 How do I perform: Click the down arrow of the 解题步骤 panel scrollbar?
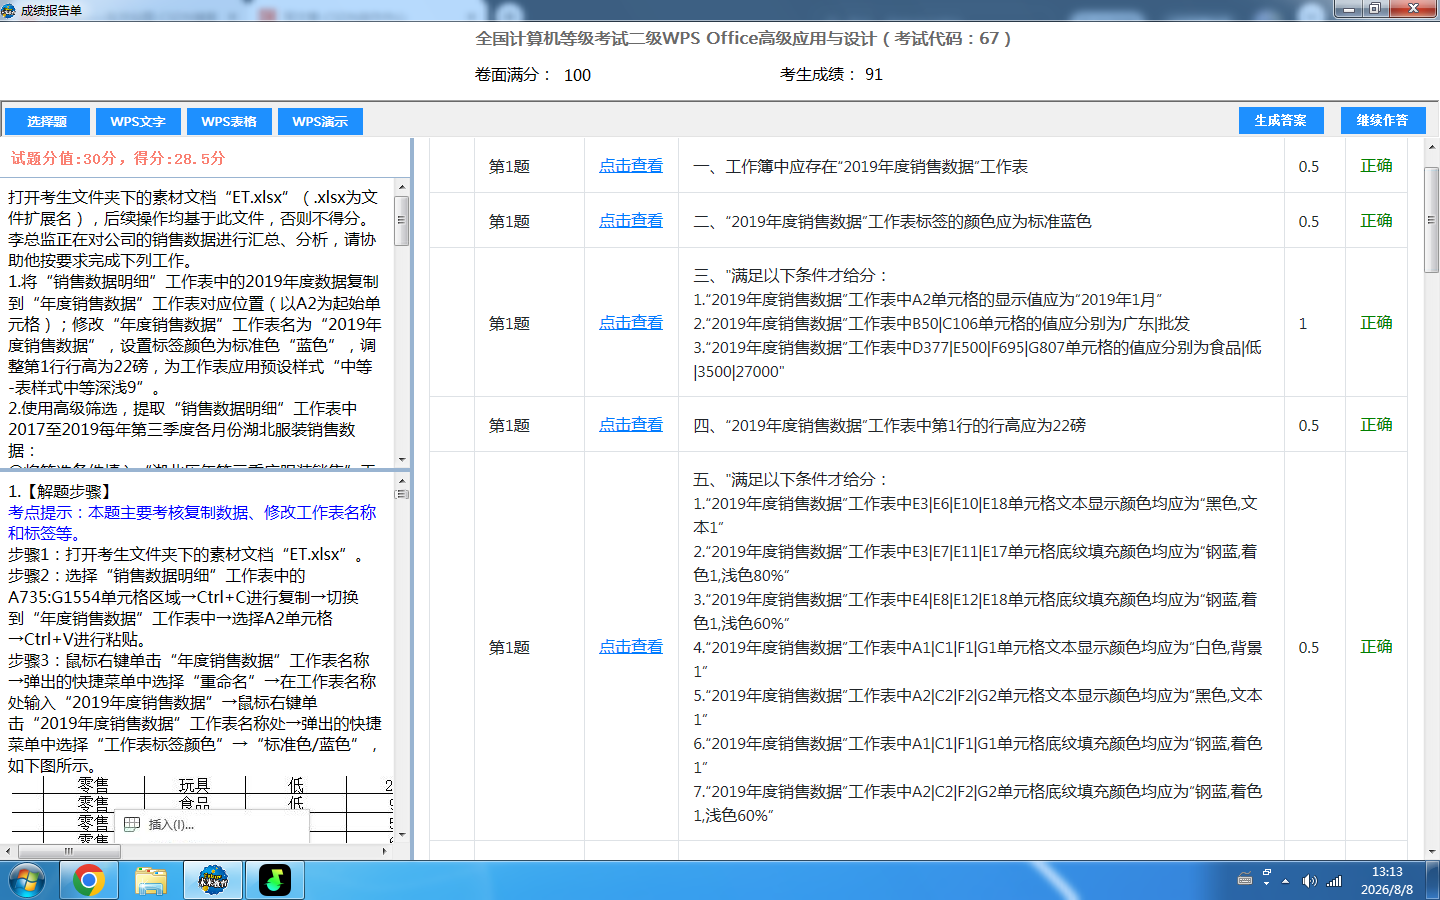click(x=402, y=835)
